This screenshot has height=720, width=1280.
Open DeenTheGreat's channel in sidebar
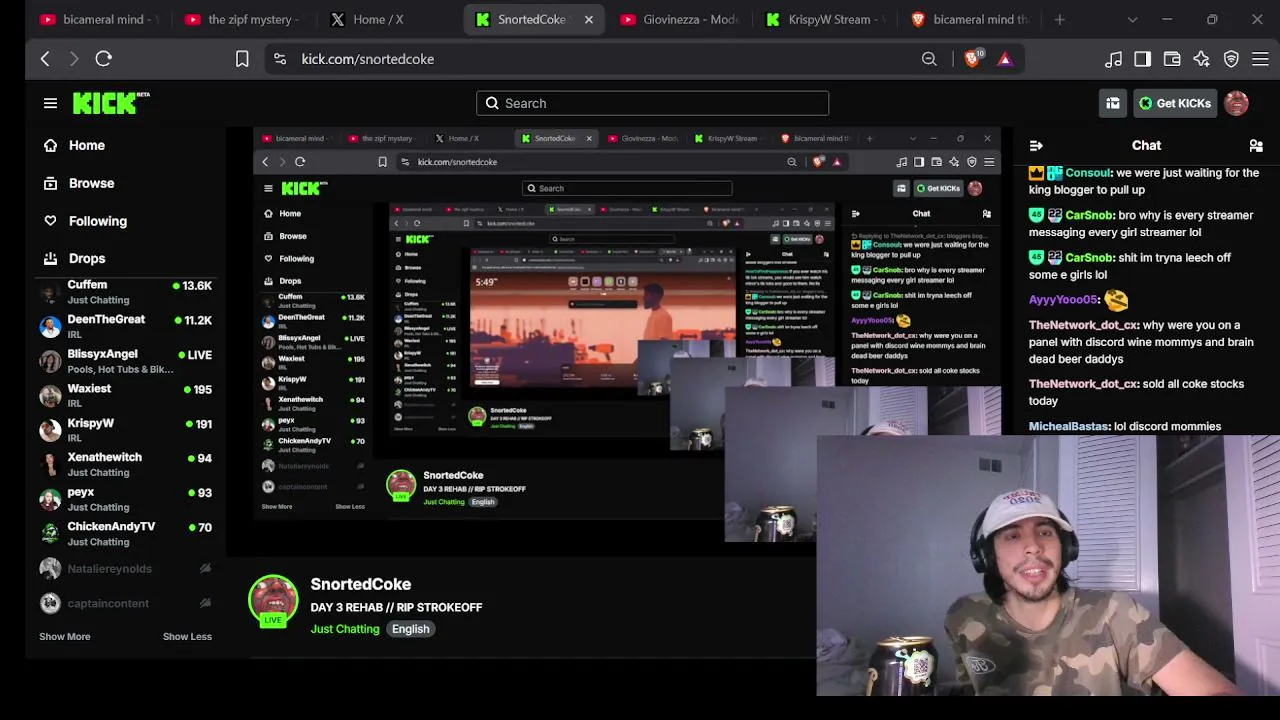(x=125, y=326)
